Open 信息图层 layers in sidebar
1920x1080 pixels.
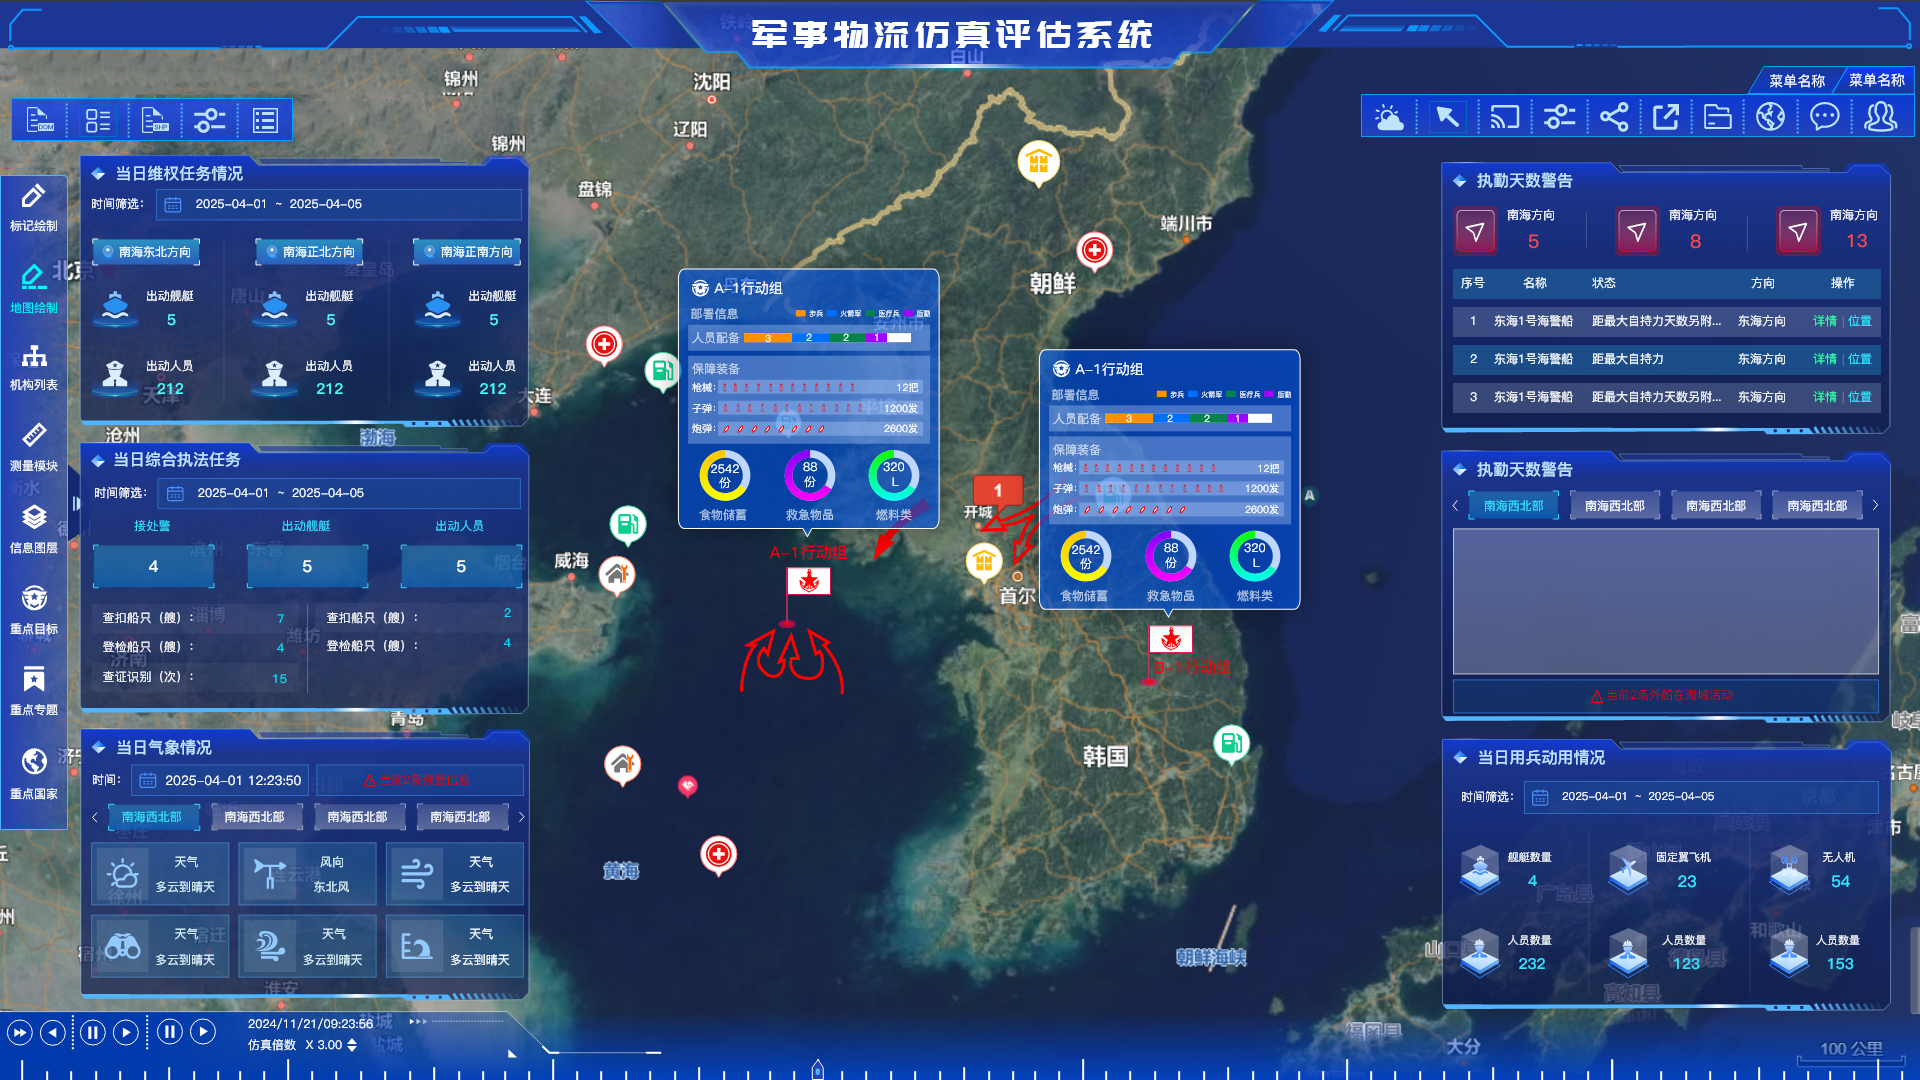[x=34, y=528]
